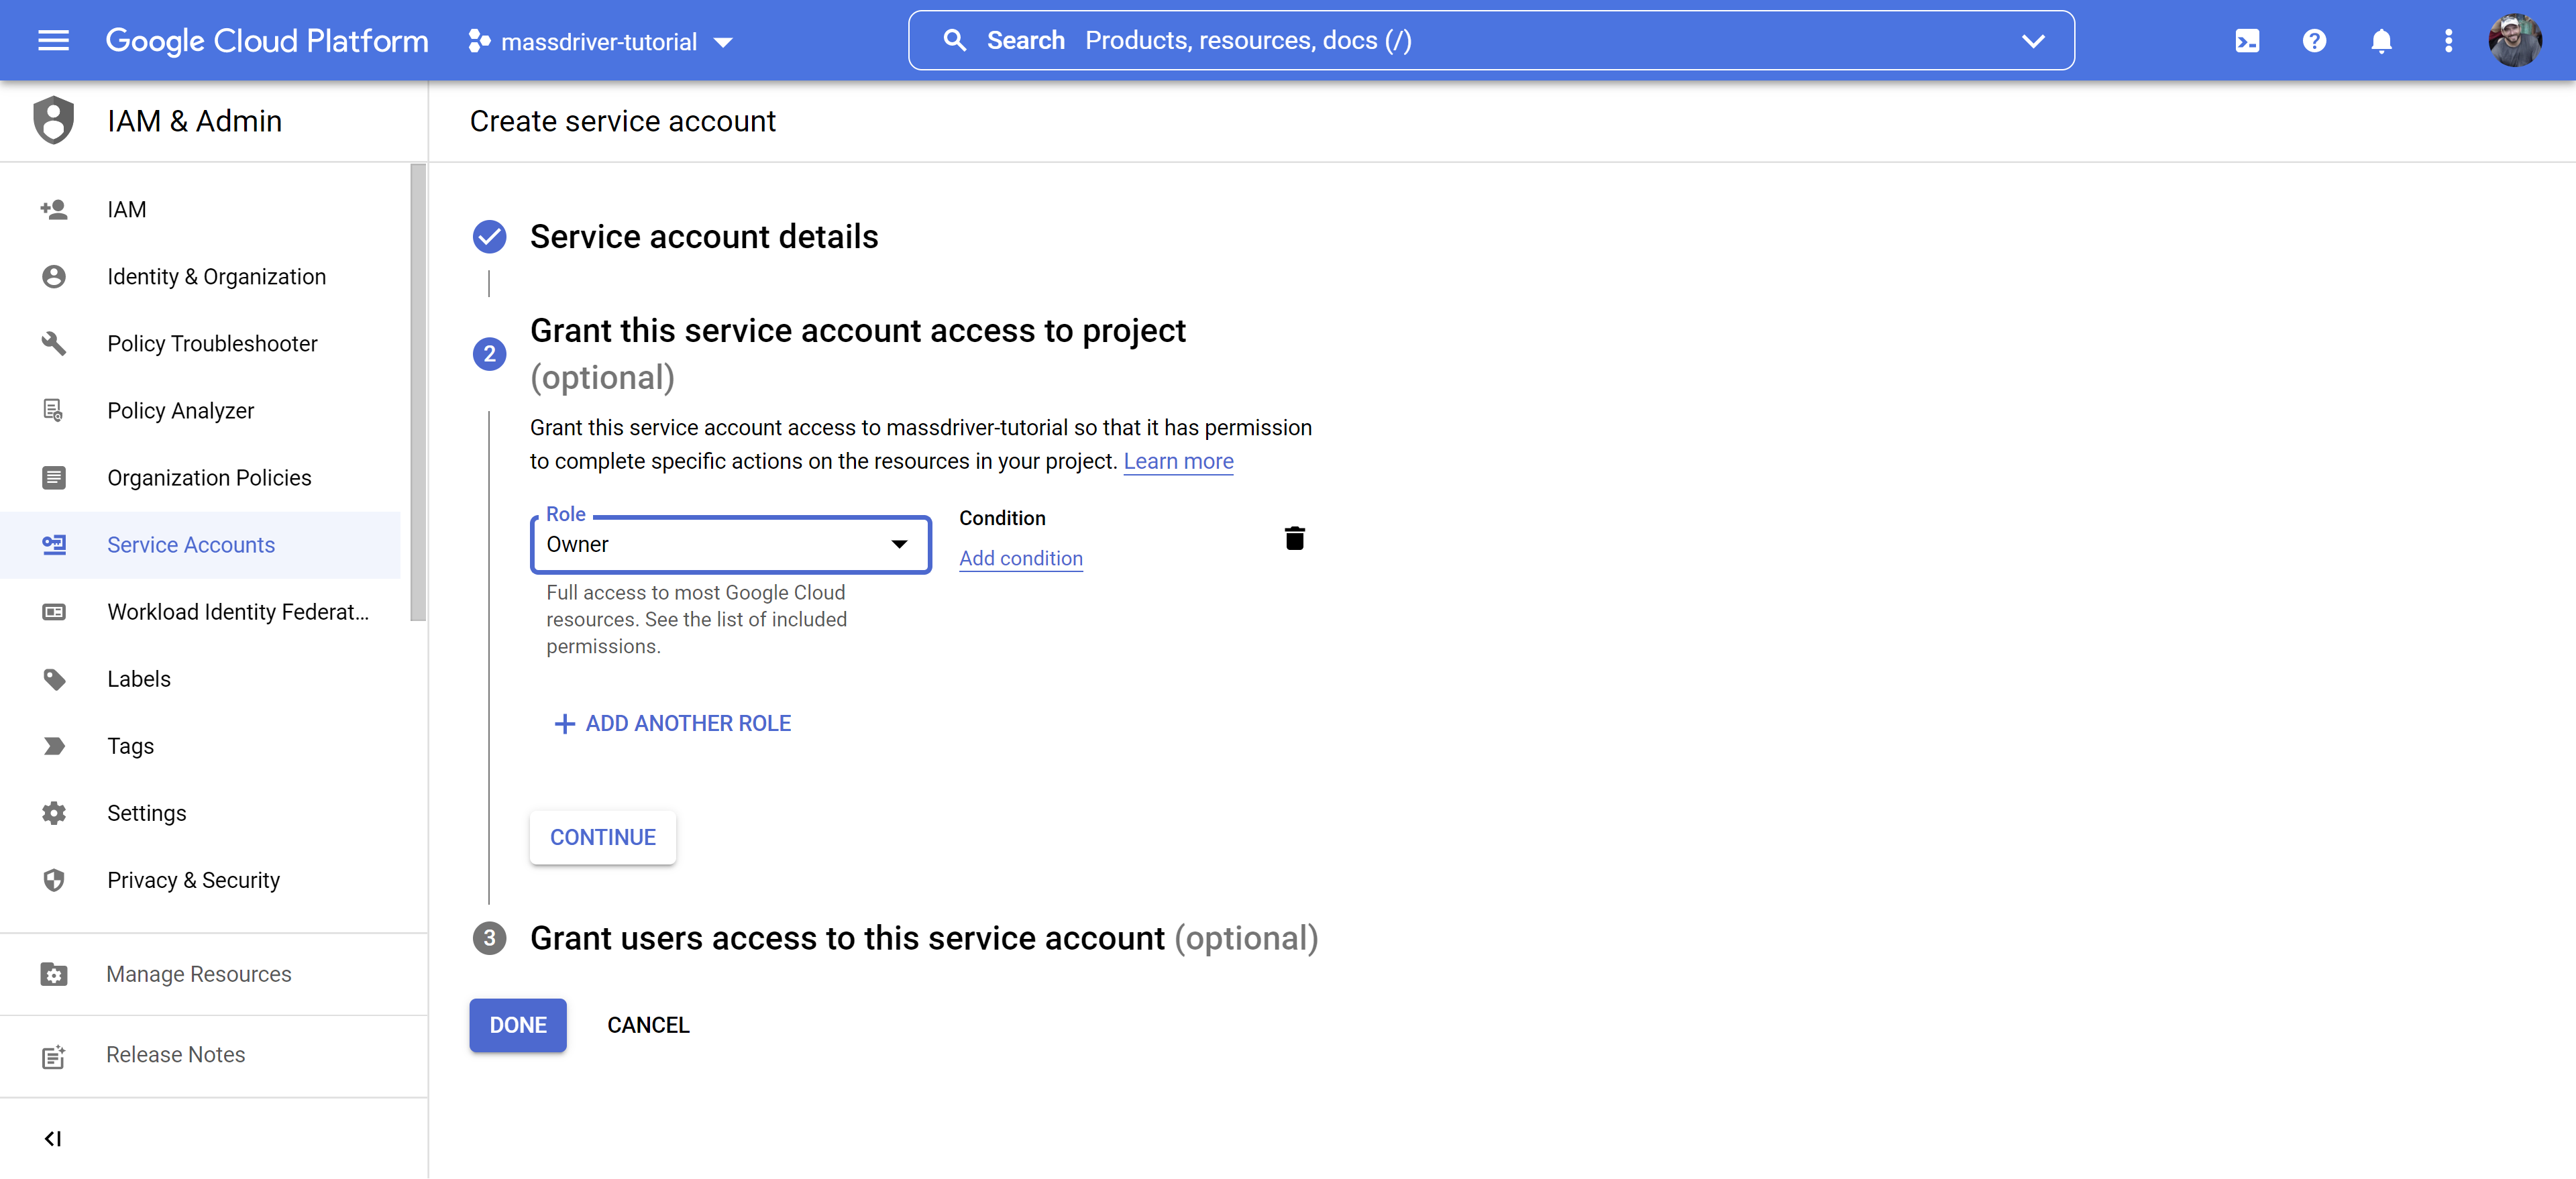Click the step 2 number badge
The width and height of the screenshot is (2576, 1179).
[x=489, y=353]
